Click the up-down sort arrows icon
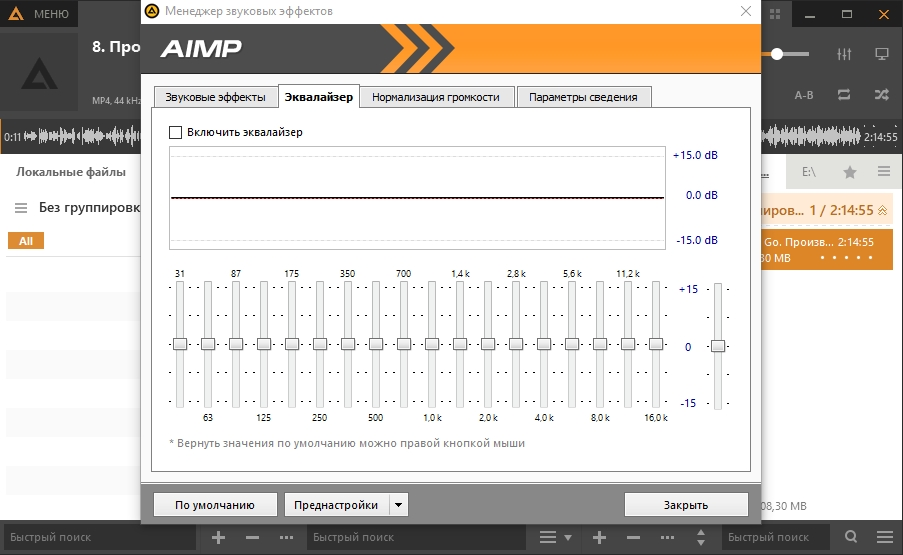The height and width of the screenshot is (555, 903). point(701,538)
